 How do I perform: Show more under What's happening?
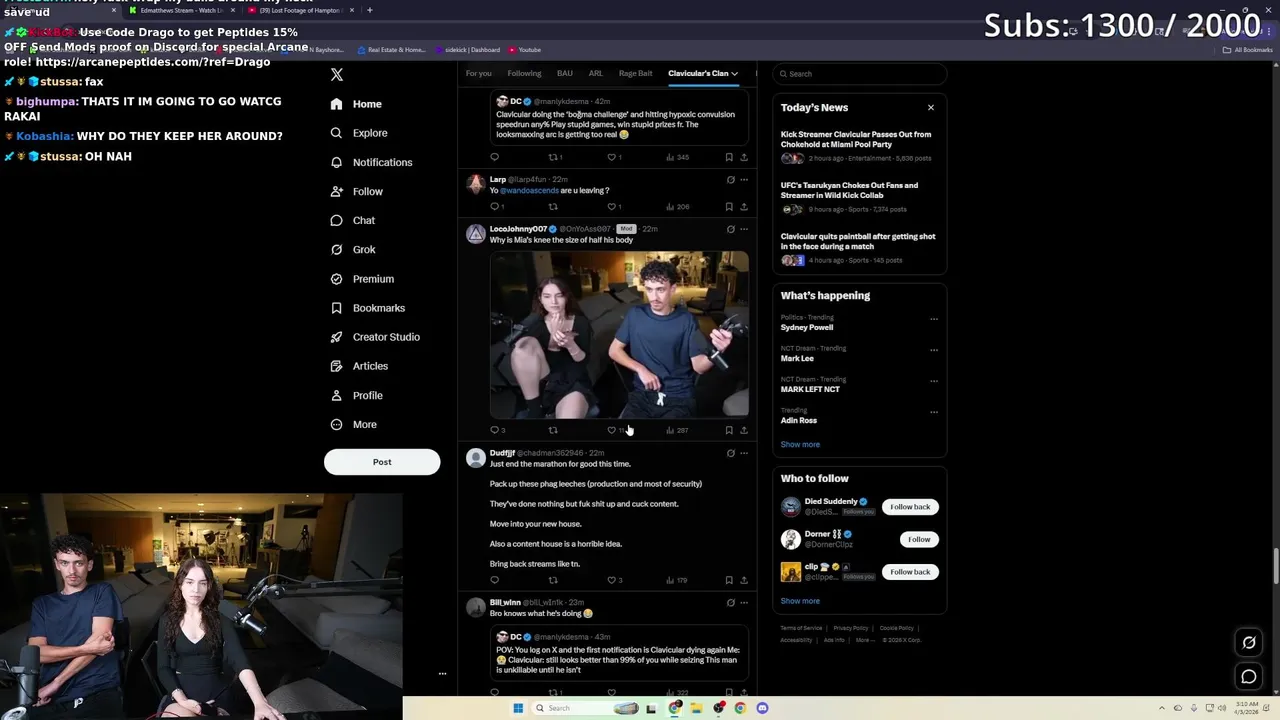point(800,444)
